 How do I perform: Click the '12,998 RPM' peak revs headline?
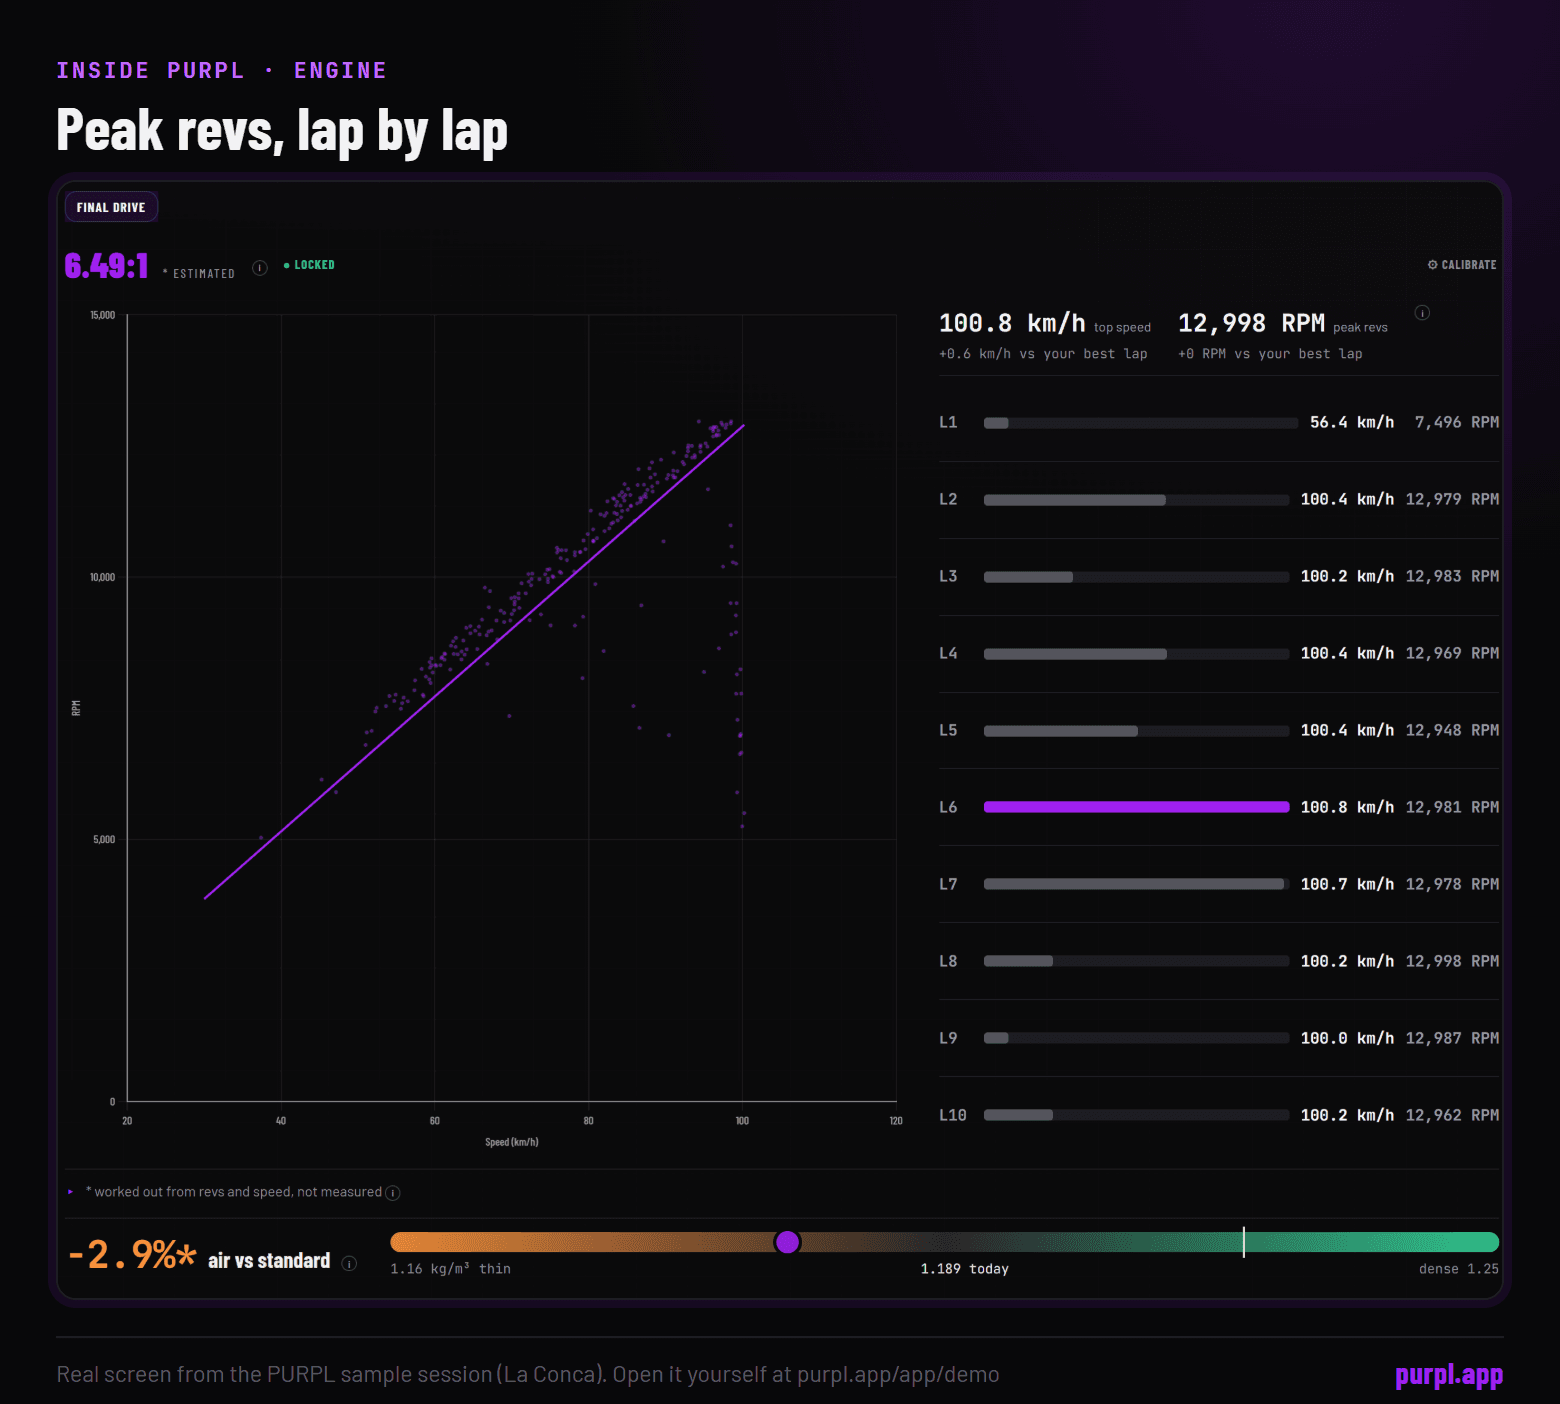(x=1251, y=323)
